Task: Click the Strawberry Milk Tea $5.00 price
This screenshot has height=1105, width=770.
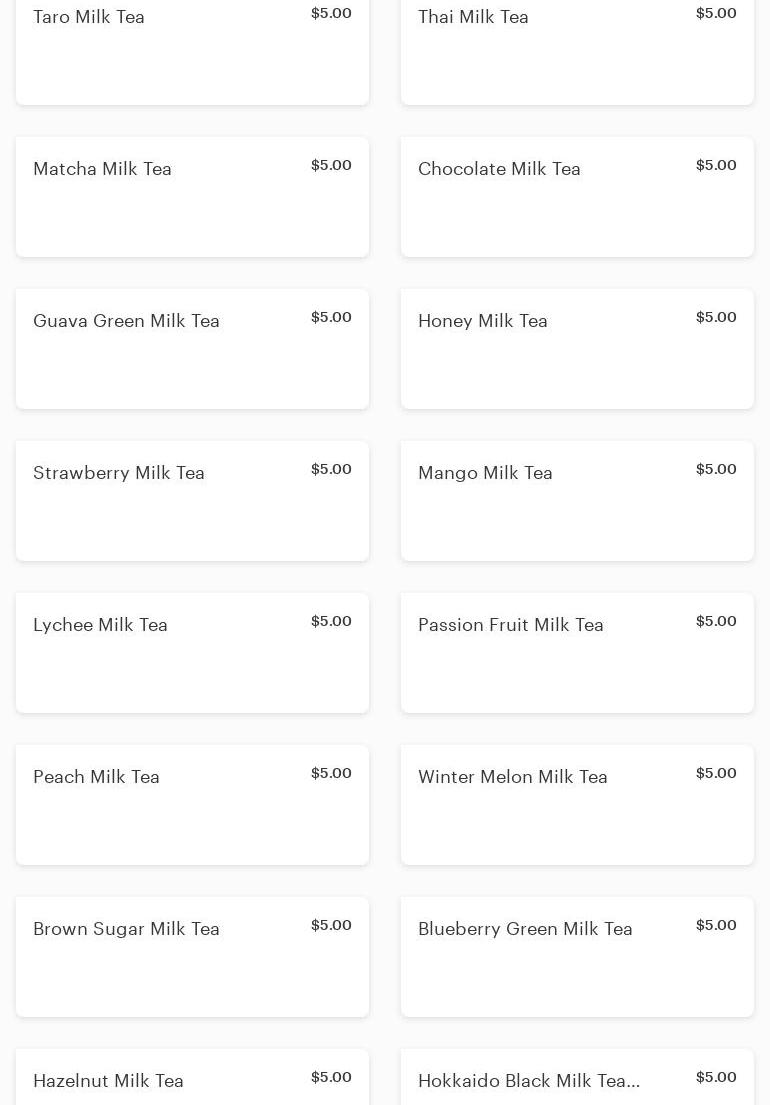Action: [x=331, y=469]
